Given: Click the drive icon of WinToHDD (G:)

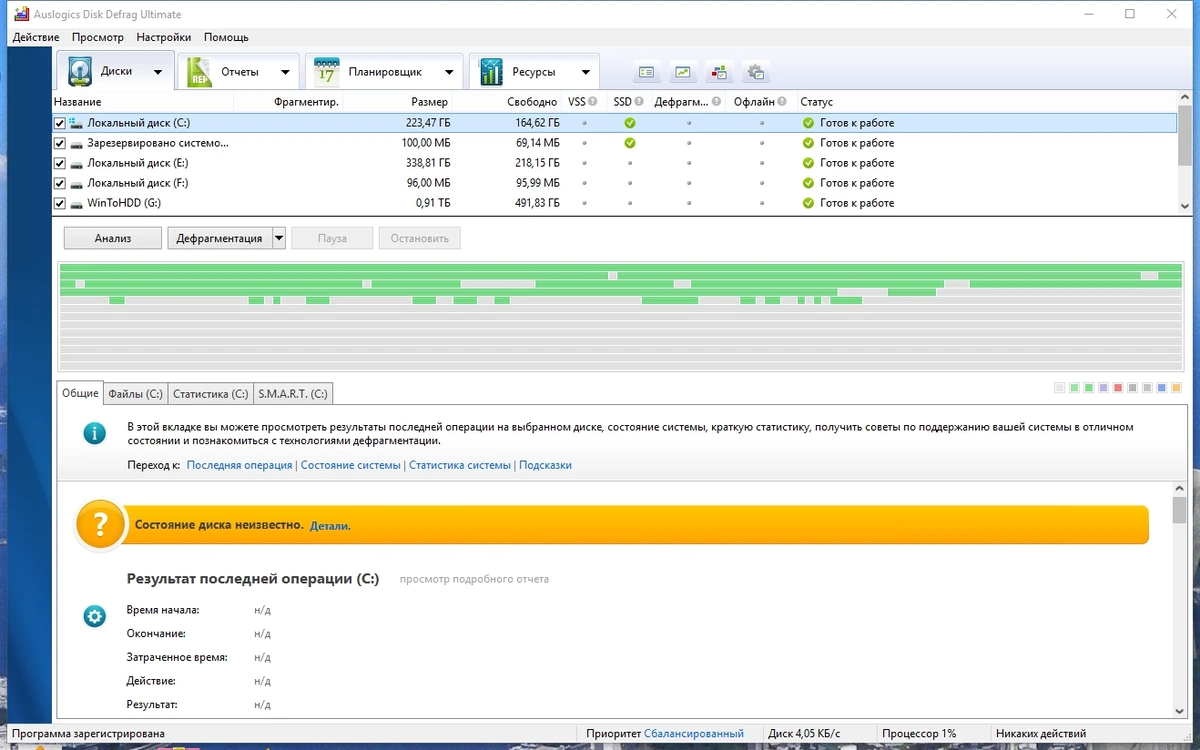Looking at the screenshot, I should click(76, 203).
